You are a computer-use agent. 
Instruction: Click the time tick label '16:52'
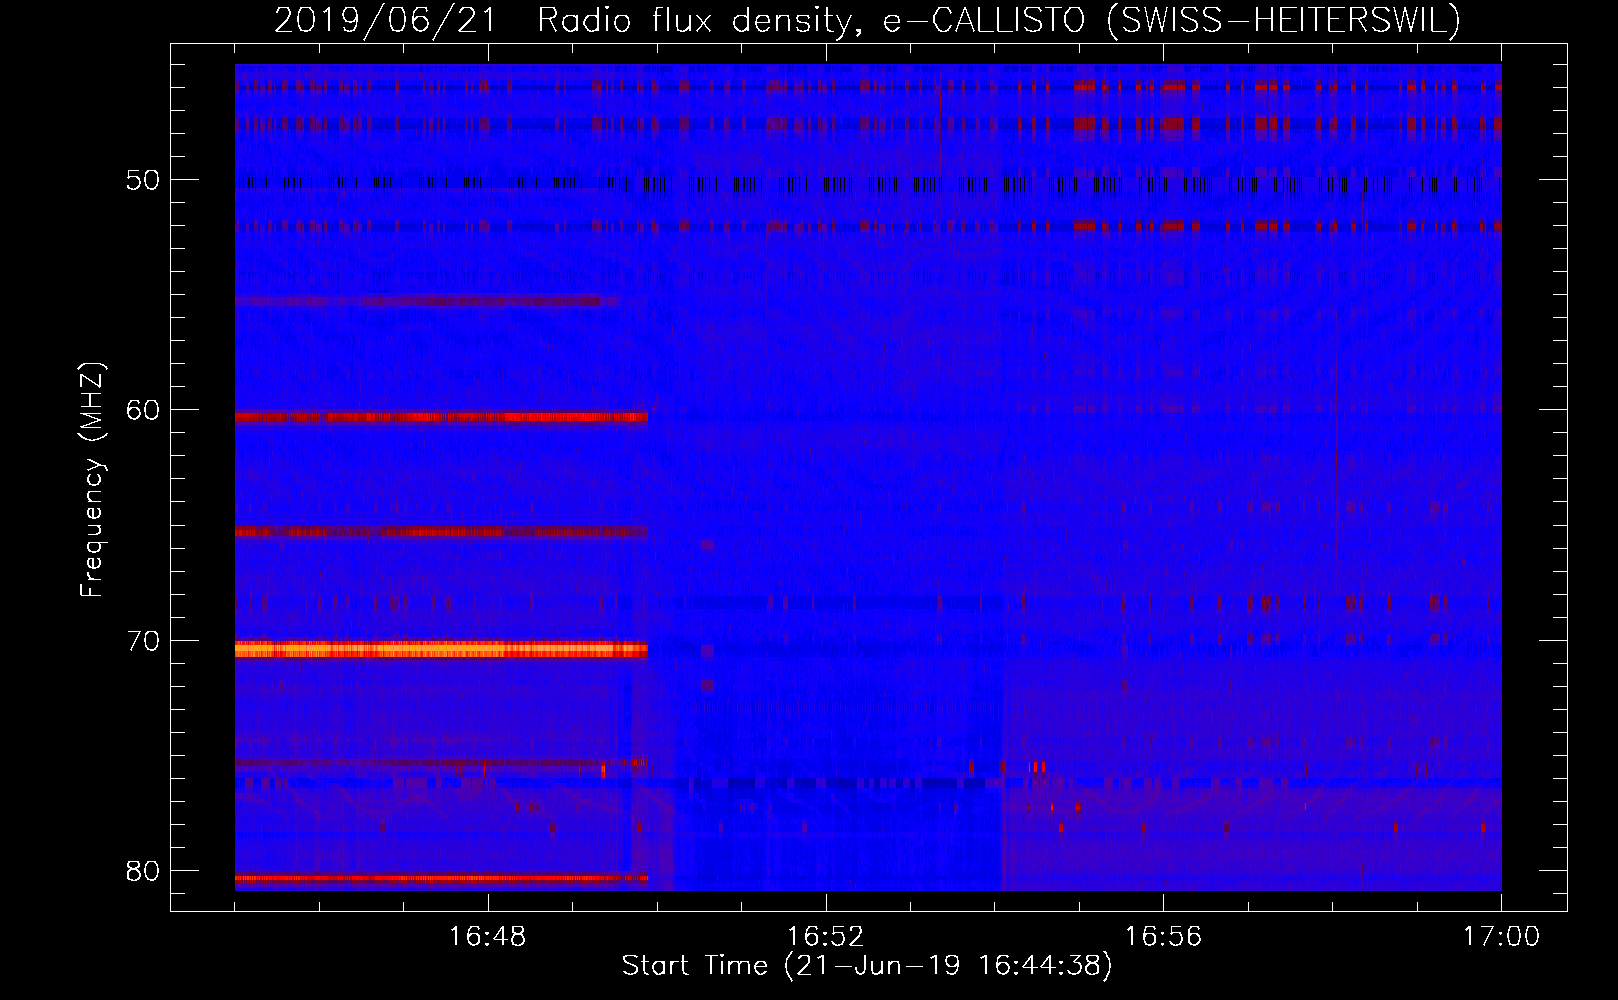tap(825, 937)
